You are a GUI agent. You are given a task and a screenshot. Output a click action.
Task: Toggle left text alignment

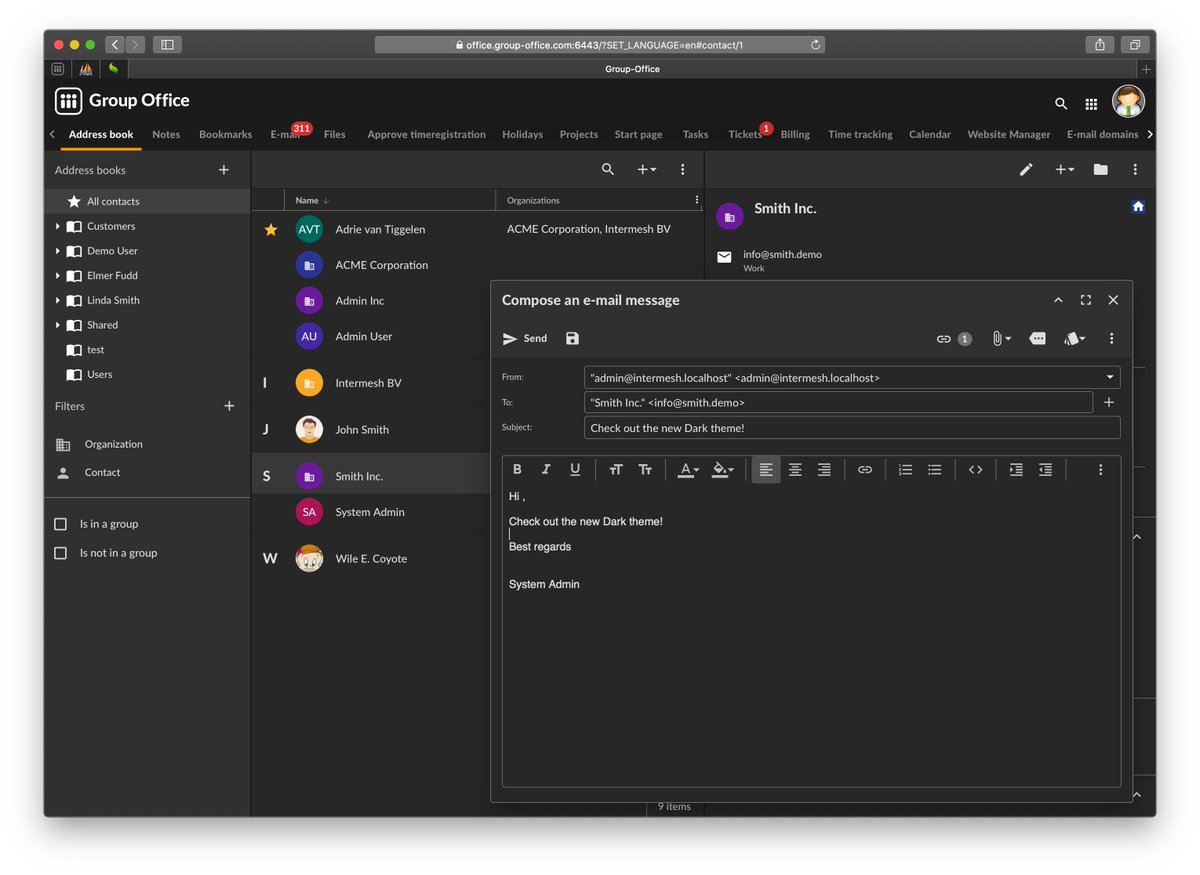[766, 470]
